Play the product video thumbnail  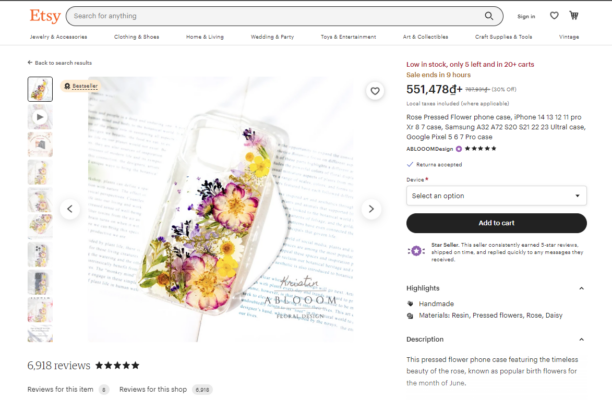point(41,117)
